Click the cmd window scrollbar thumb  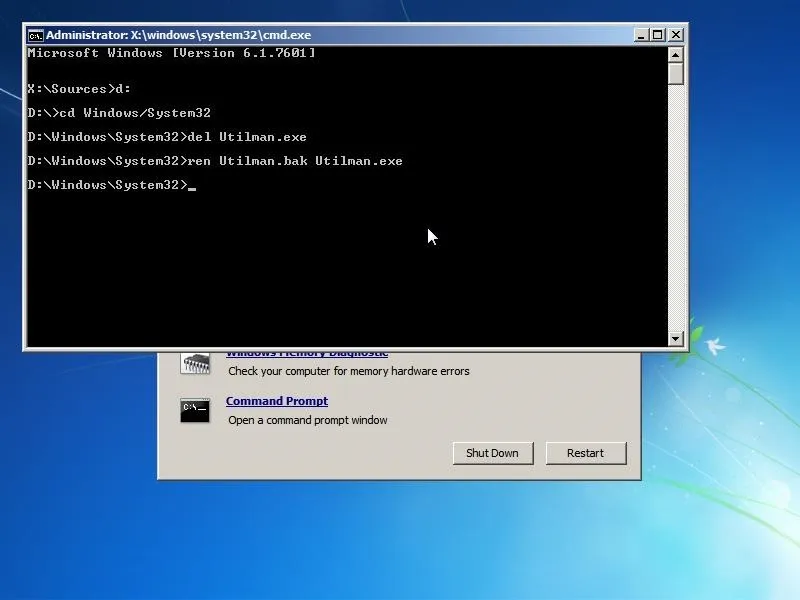point(676,73)
